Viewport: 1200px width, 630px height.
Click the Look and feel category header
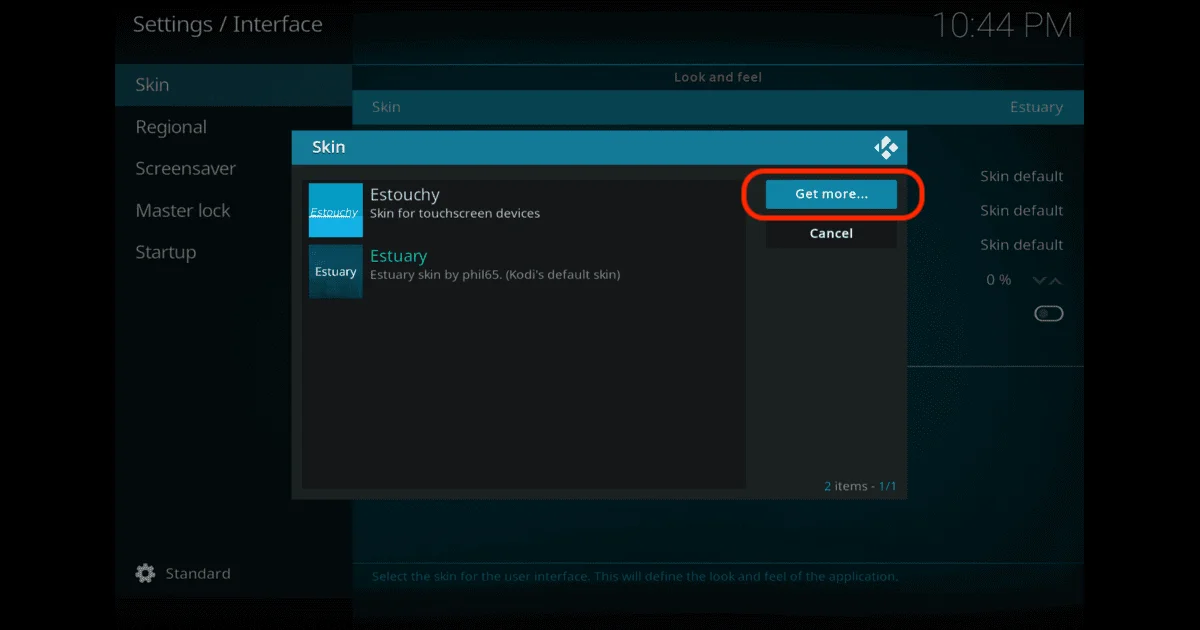(x=717, y=77)
